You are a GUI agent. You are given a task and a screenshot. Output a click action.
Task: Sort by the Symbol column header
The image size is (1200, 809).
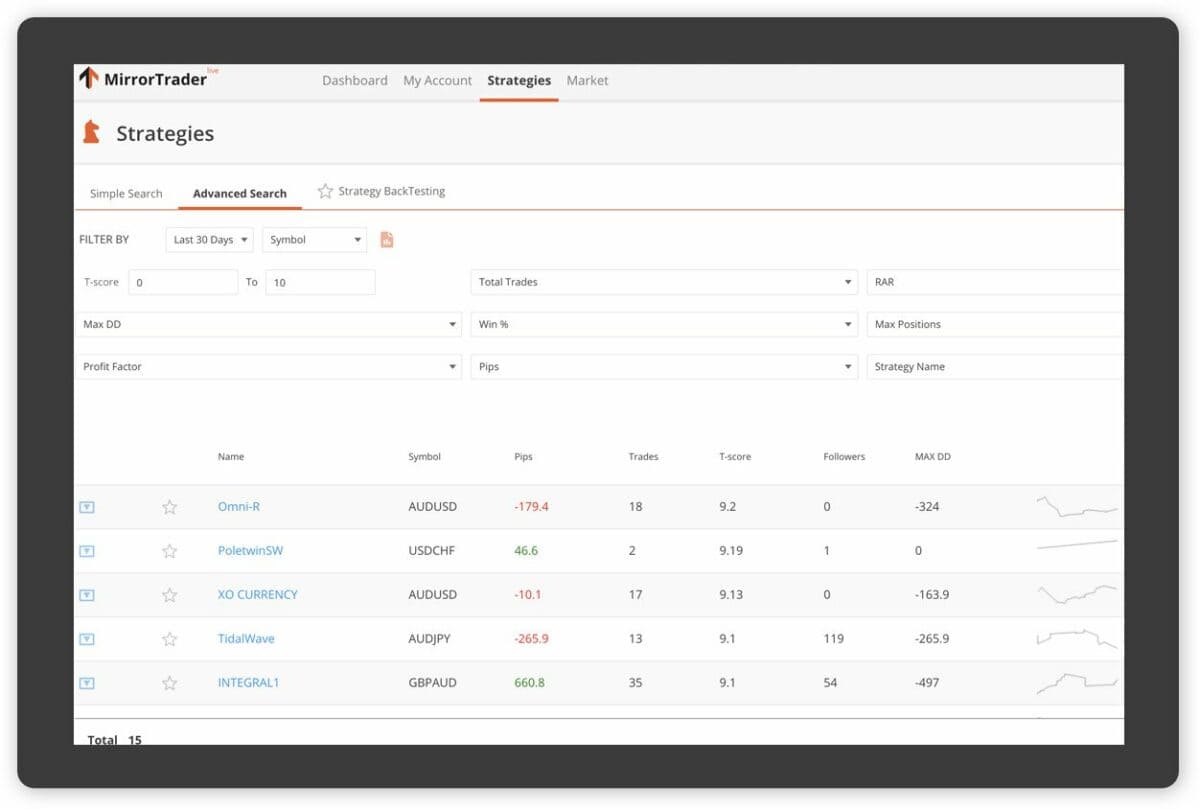click(424, 457)
